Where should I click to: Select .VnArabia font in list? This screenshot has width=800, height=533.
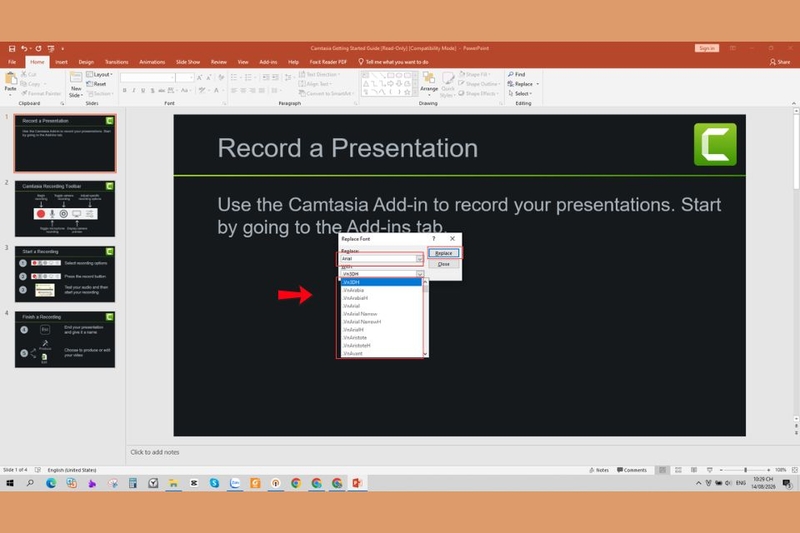(382, 290)
